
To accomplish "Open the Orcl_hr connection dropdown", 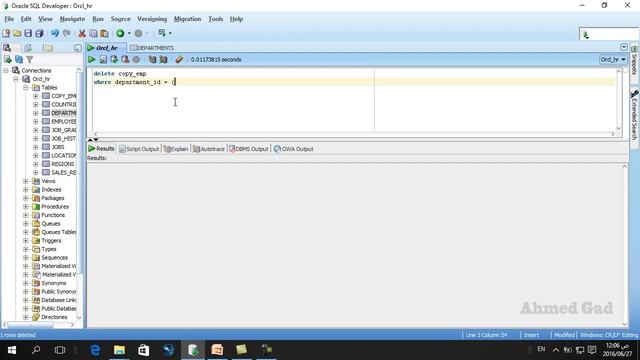I will 613,60.
